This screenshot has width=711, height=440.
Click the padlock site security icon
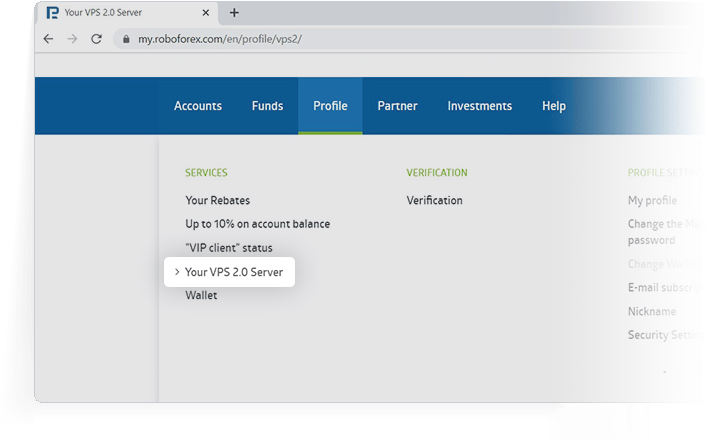point(126,39)
